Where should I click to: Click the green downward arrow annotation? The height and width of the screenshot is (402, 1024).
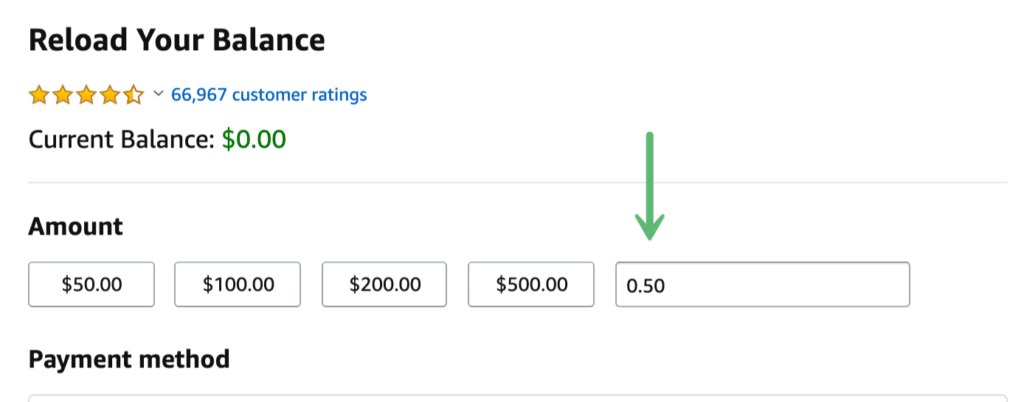(650, 186)
